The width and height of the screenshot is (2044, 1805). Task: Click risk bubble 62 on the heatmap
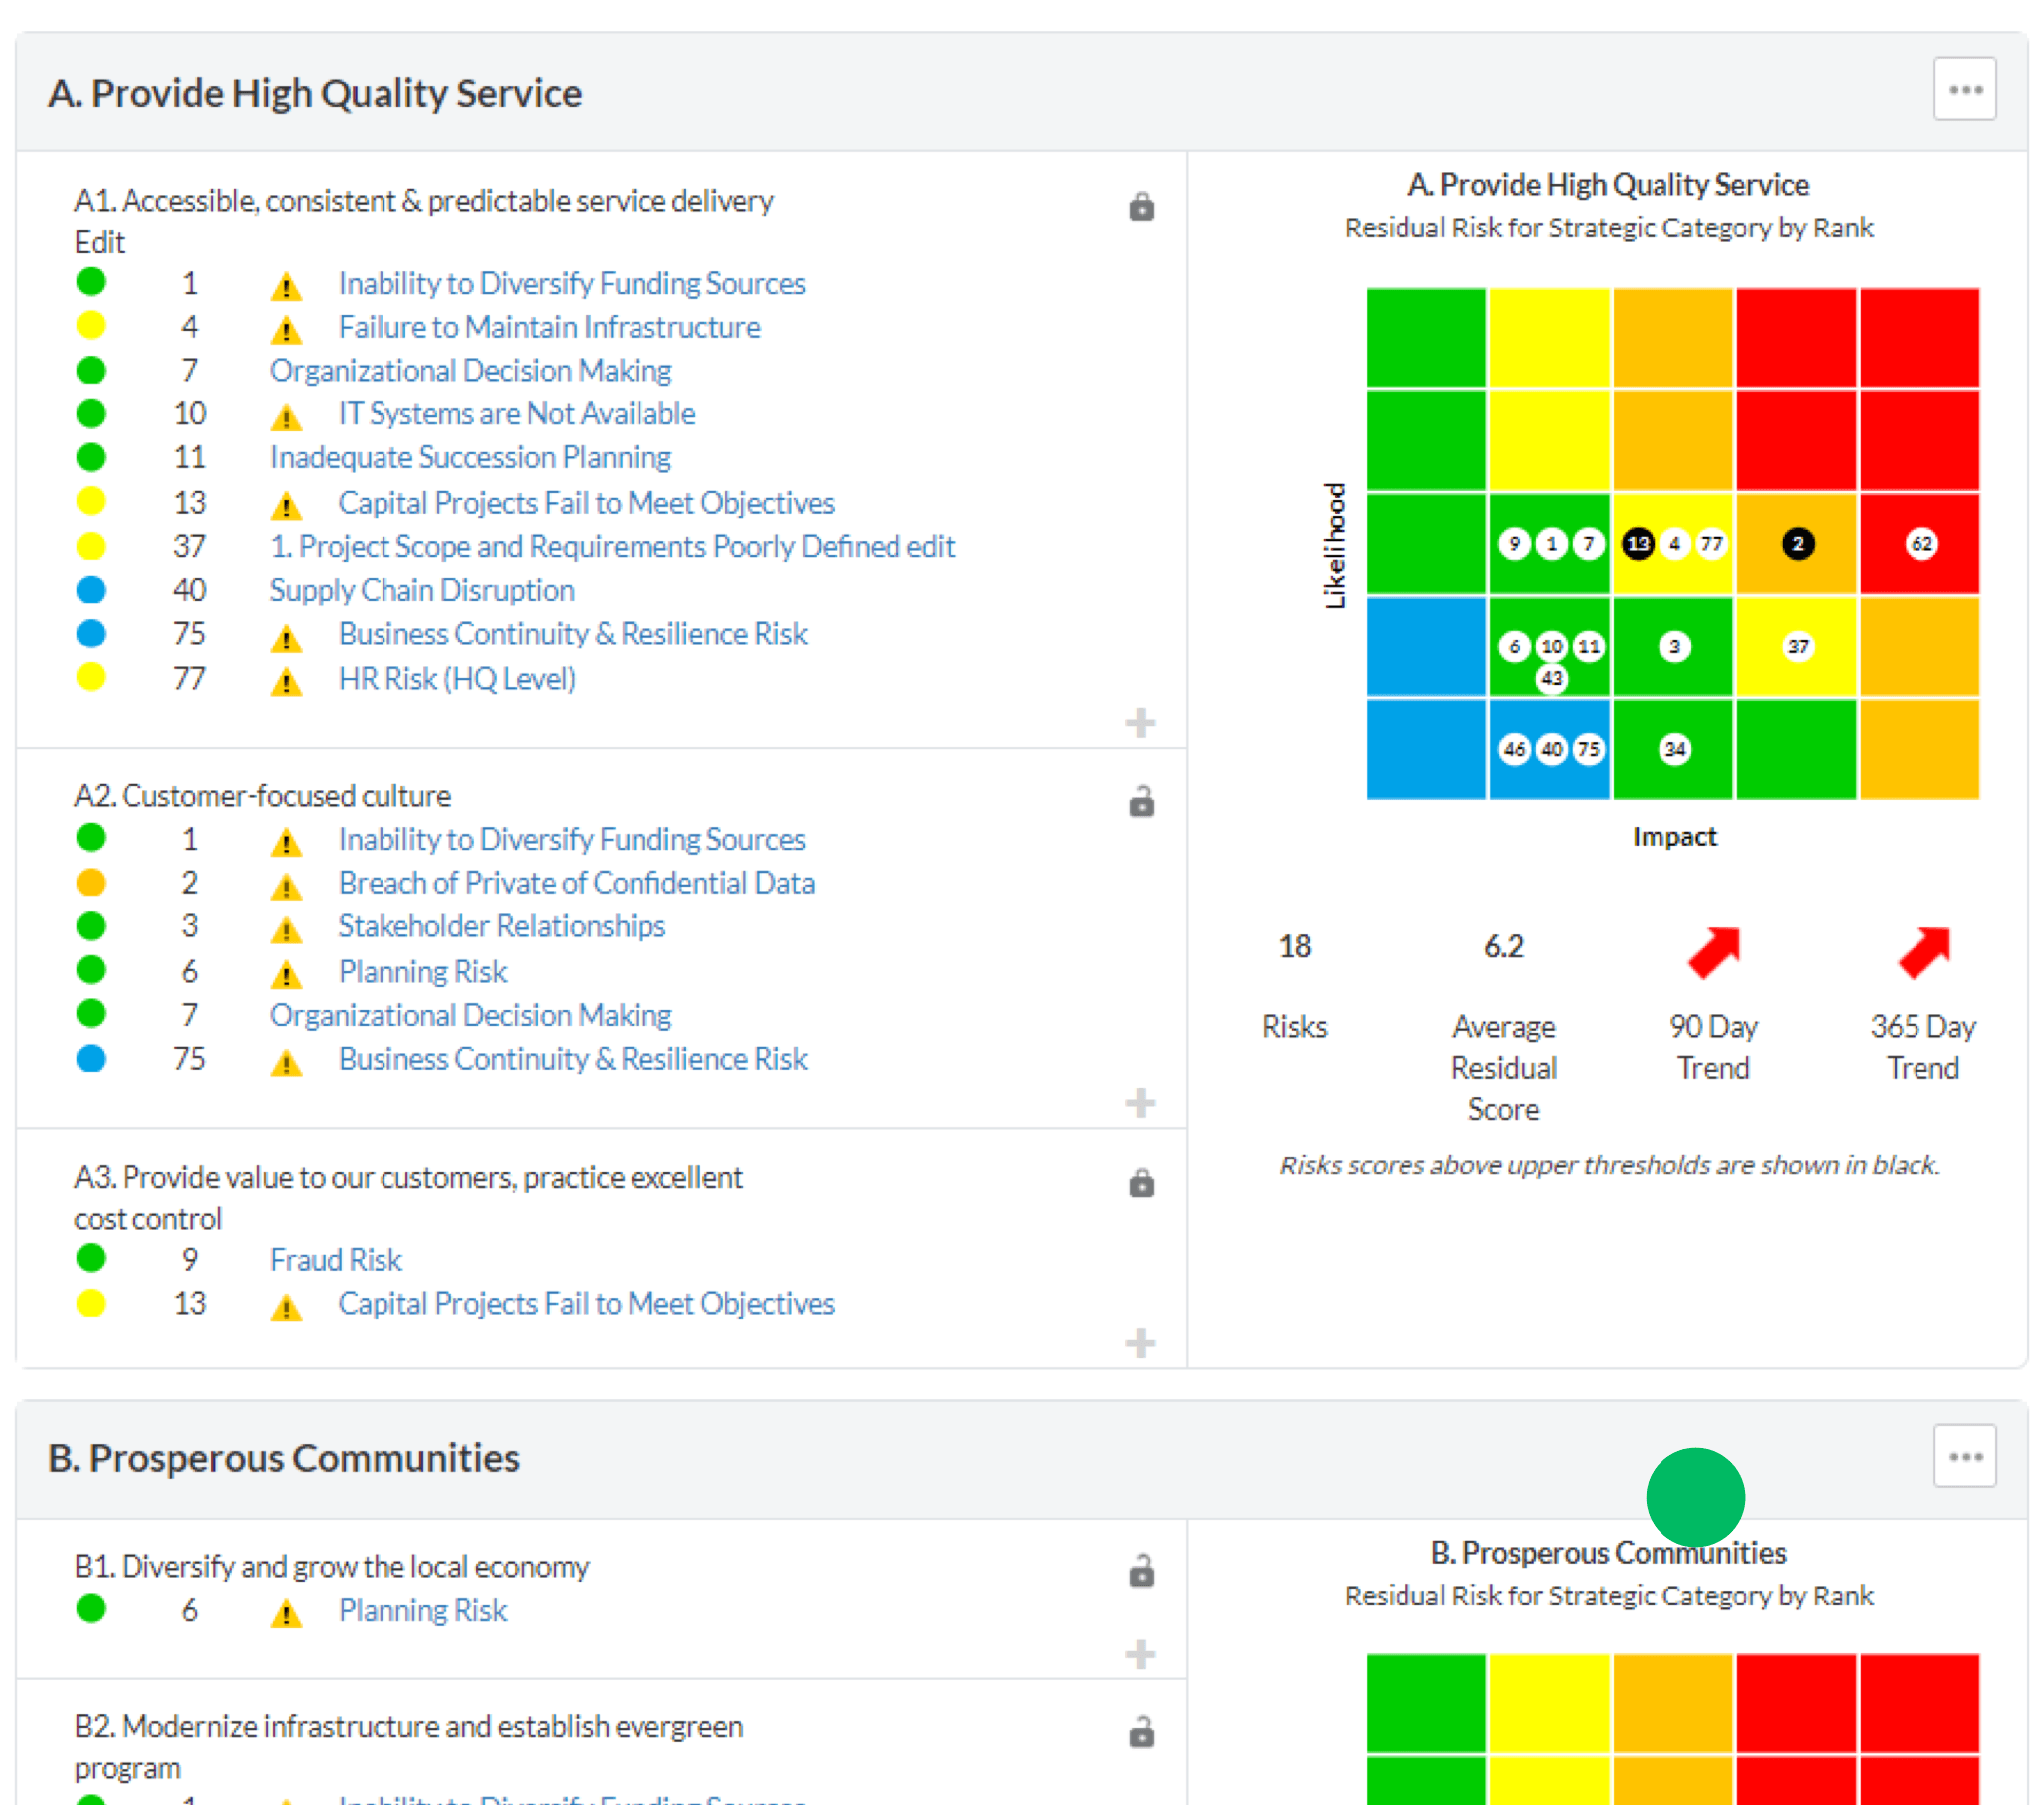[1921, 543]
